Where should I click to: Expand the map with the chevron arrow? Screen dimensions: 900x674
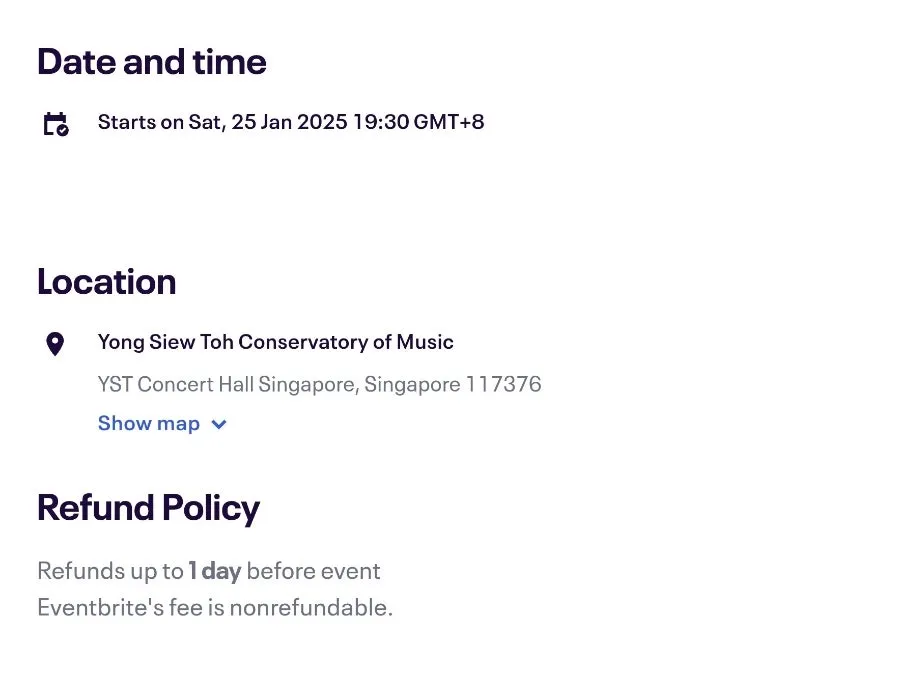219,424
